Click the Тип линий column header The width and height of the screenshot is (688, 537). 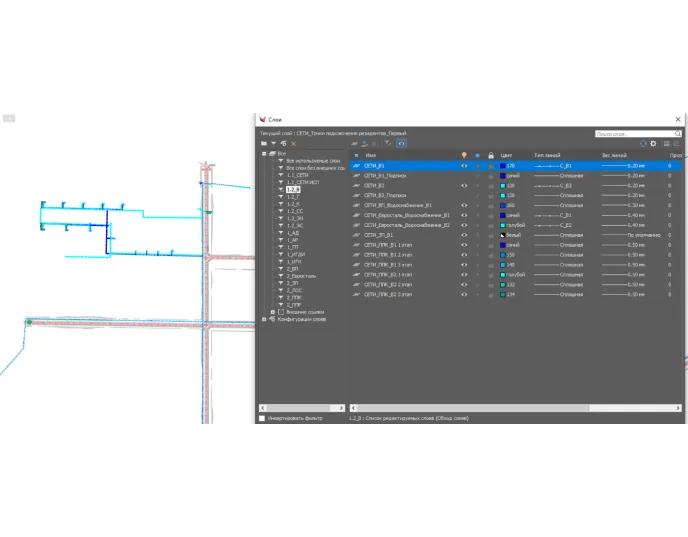click(x=548, y=155)
